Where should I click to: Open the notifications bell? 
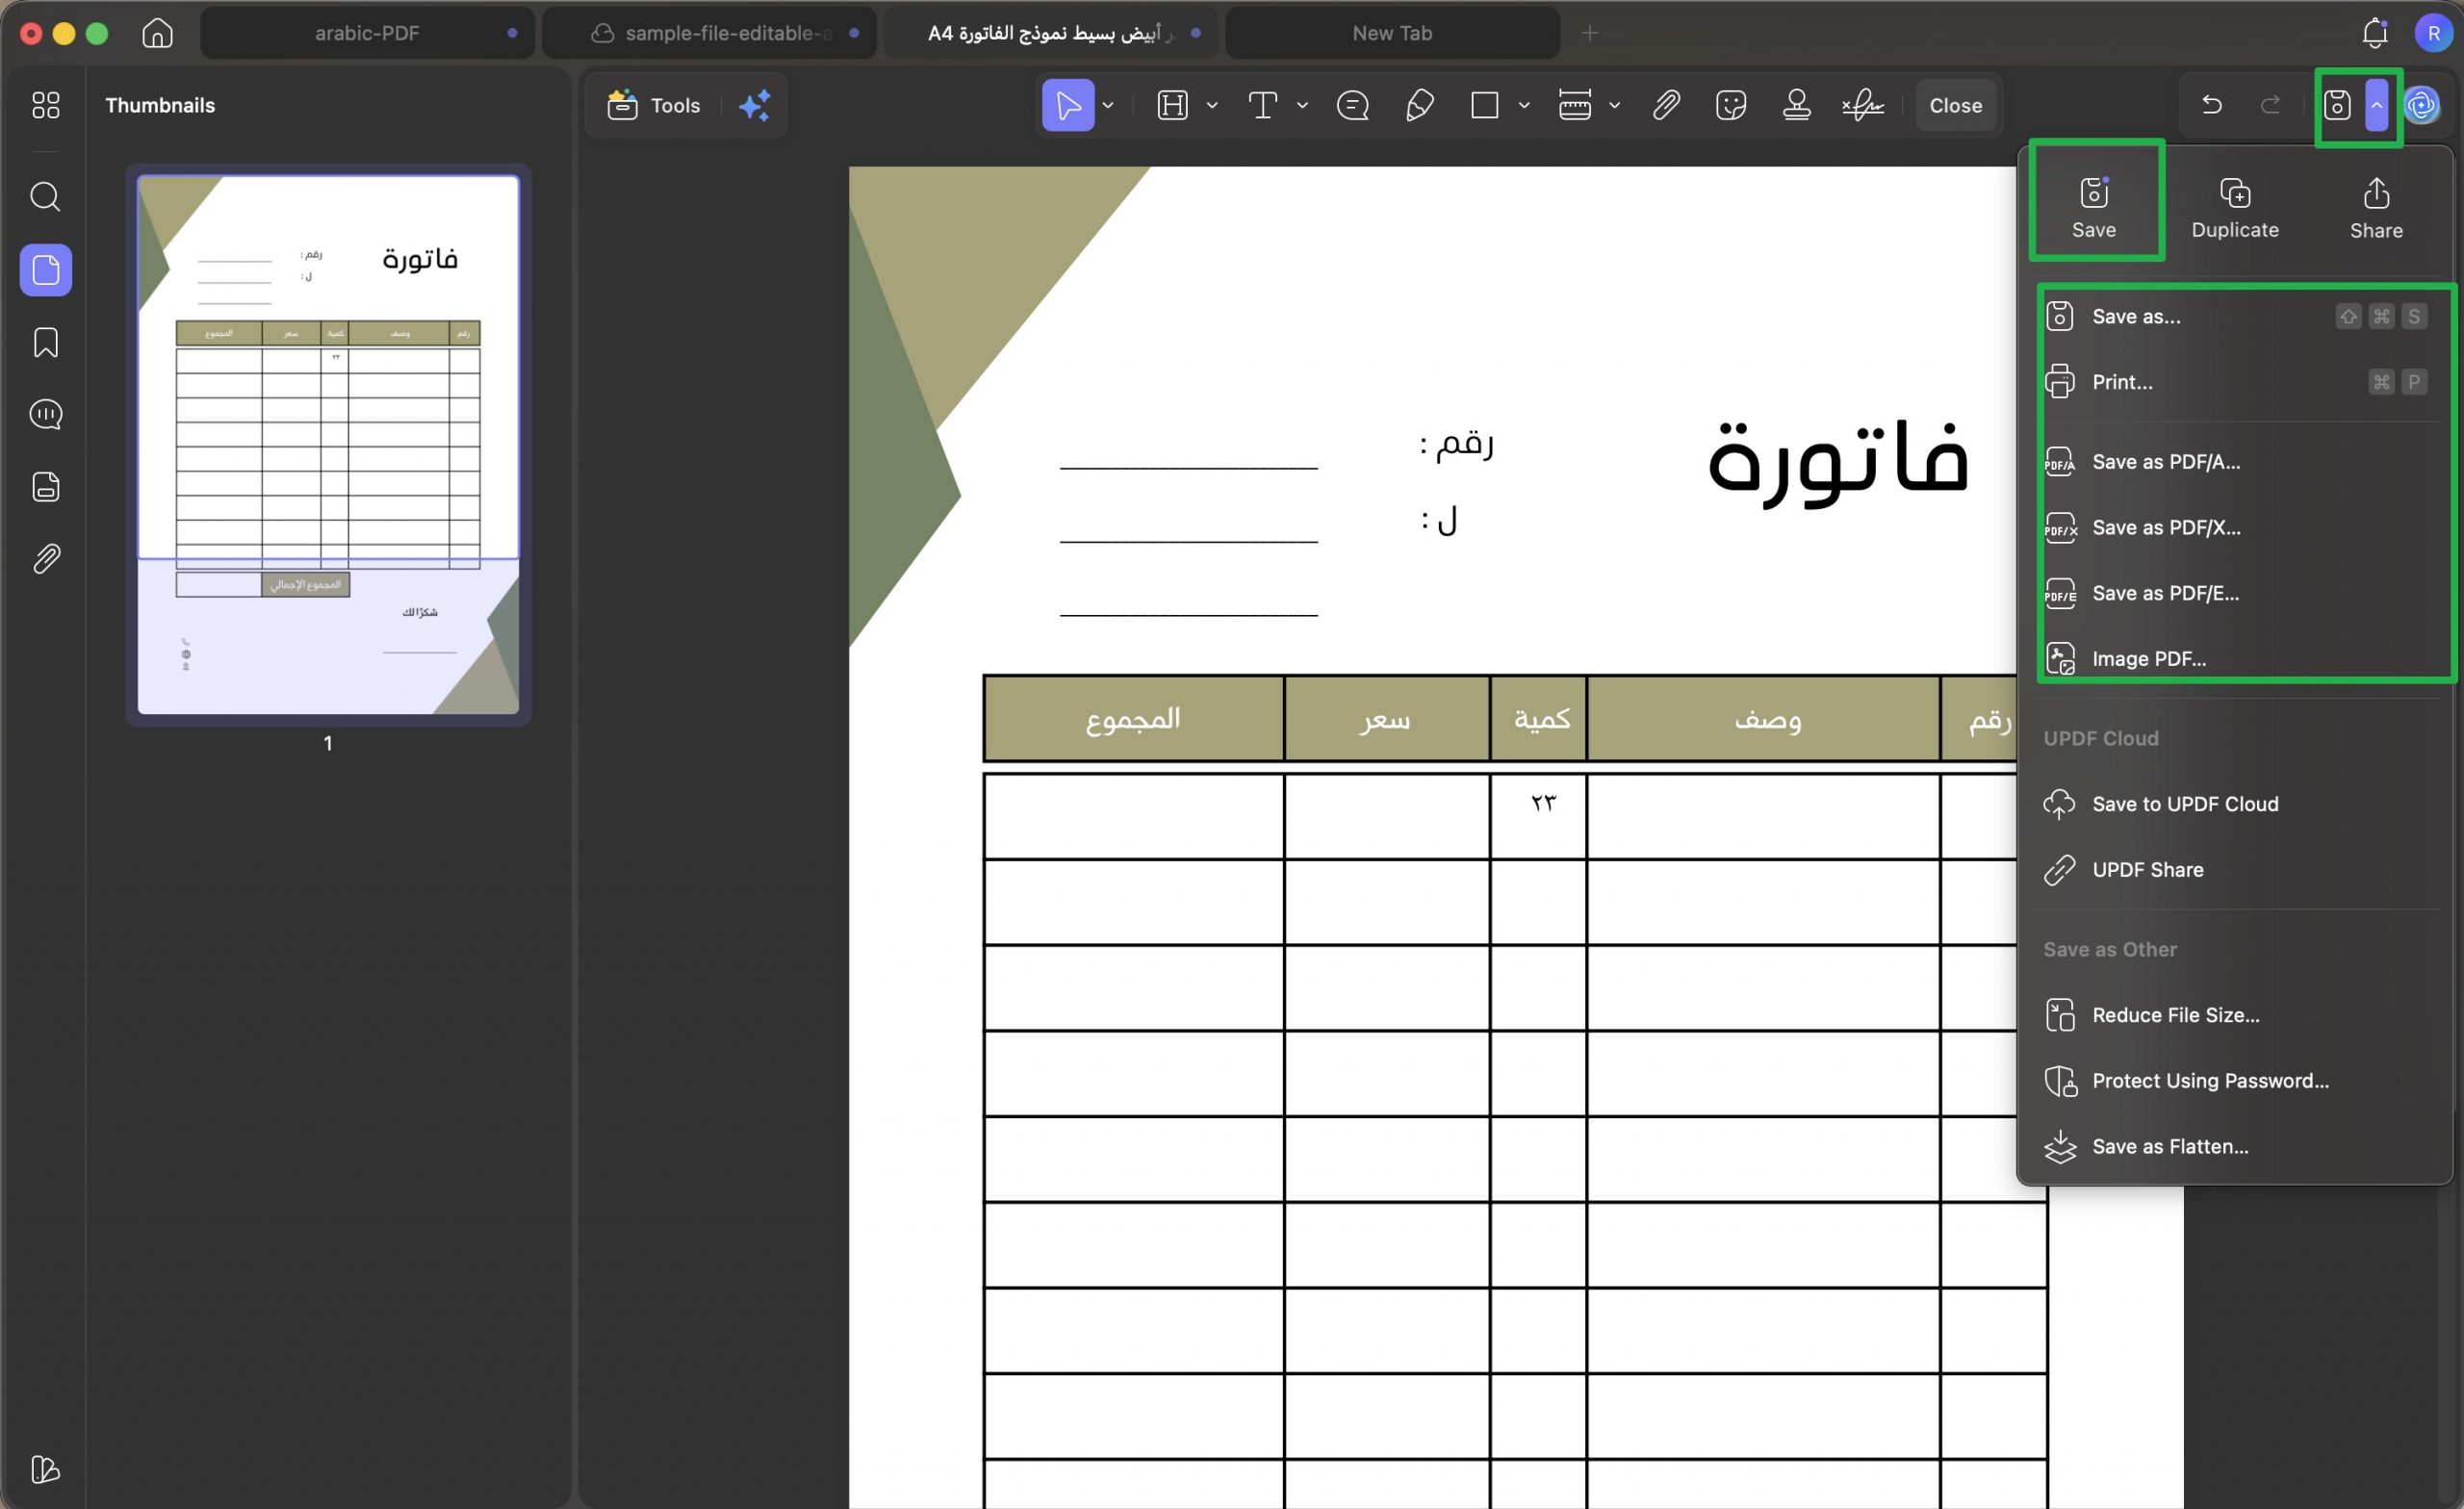(x=2375, y=33)
